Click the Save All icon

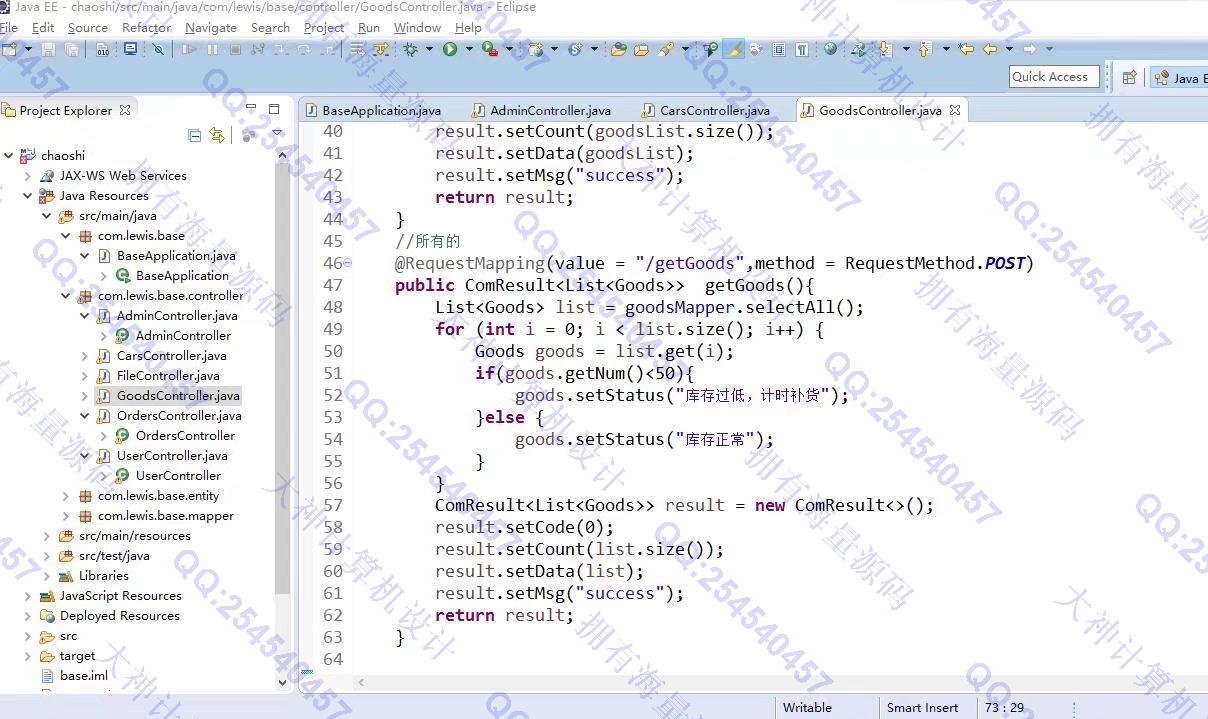72,49
